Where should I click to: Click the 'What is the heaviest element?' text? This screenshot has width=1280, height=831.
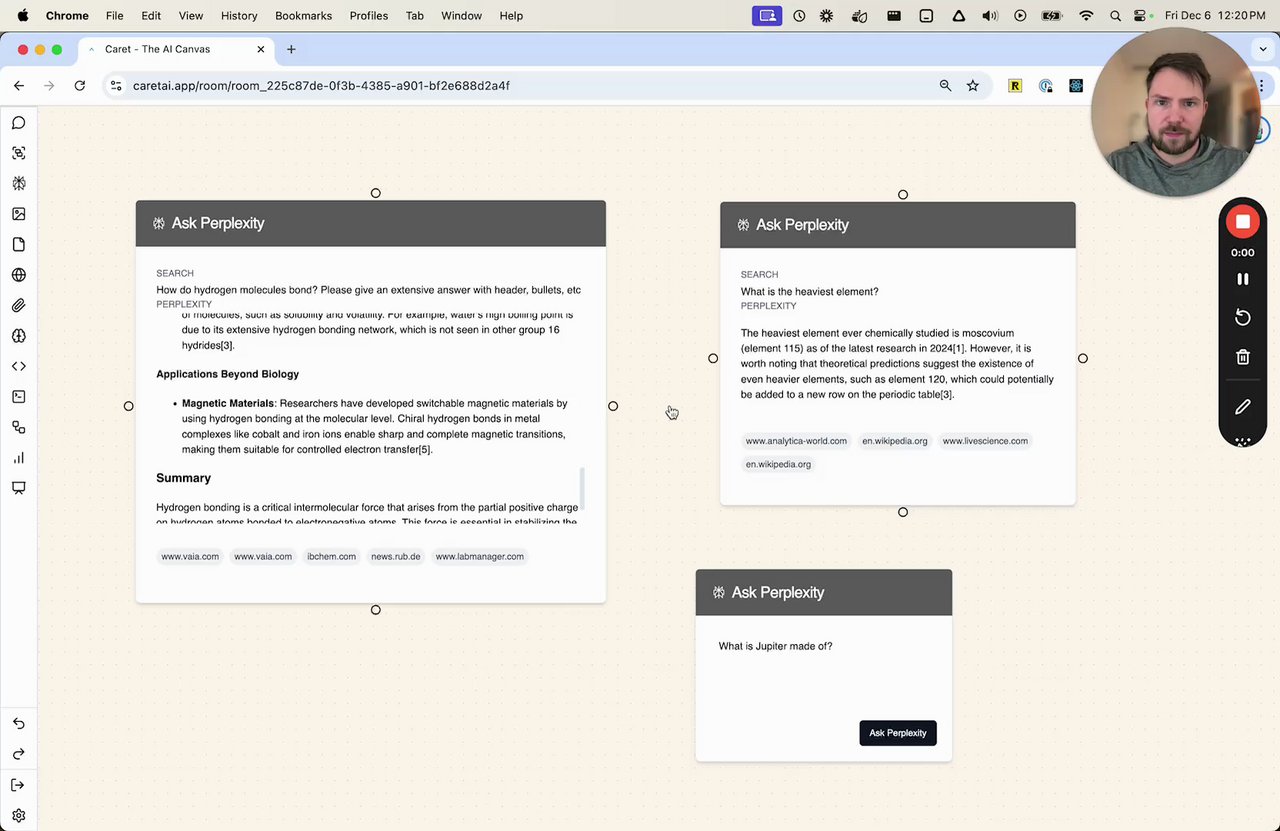(809, 292)
